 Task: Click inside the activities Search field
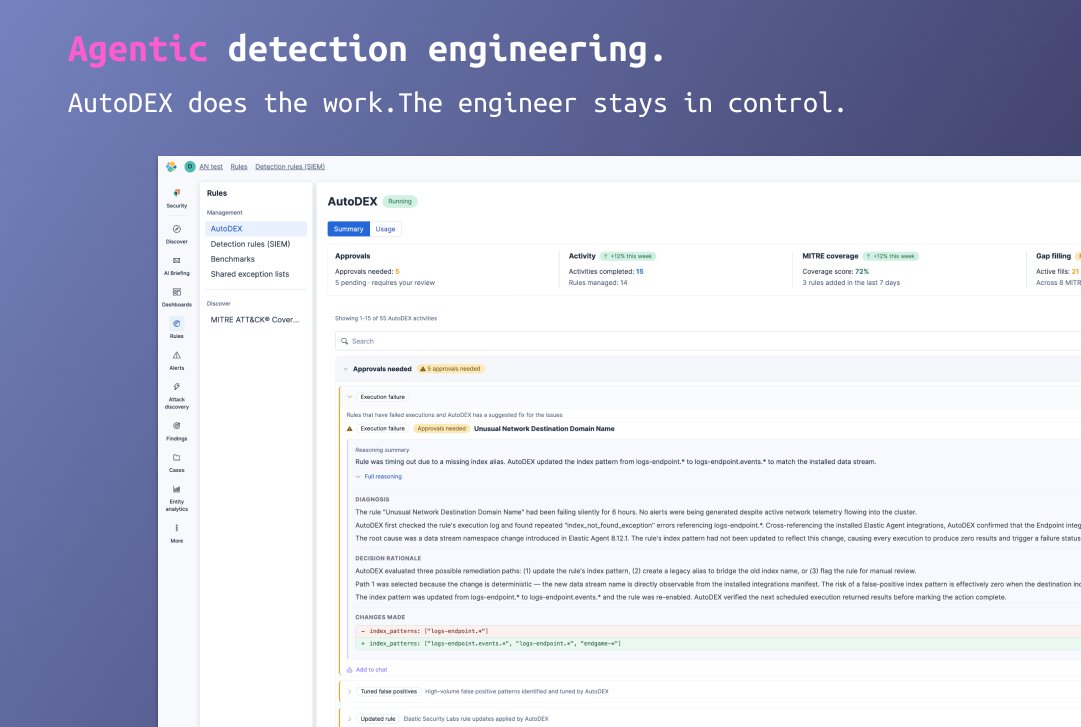710,341
